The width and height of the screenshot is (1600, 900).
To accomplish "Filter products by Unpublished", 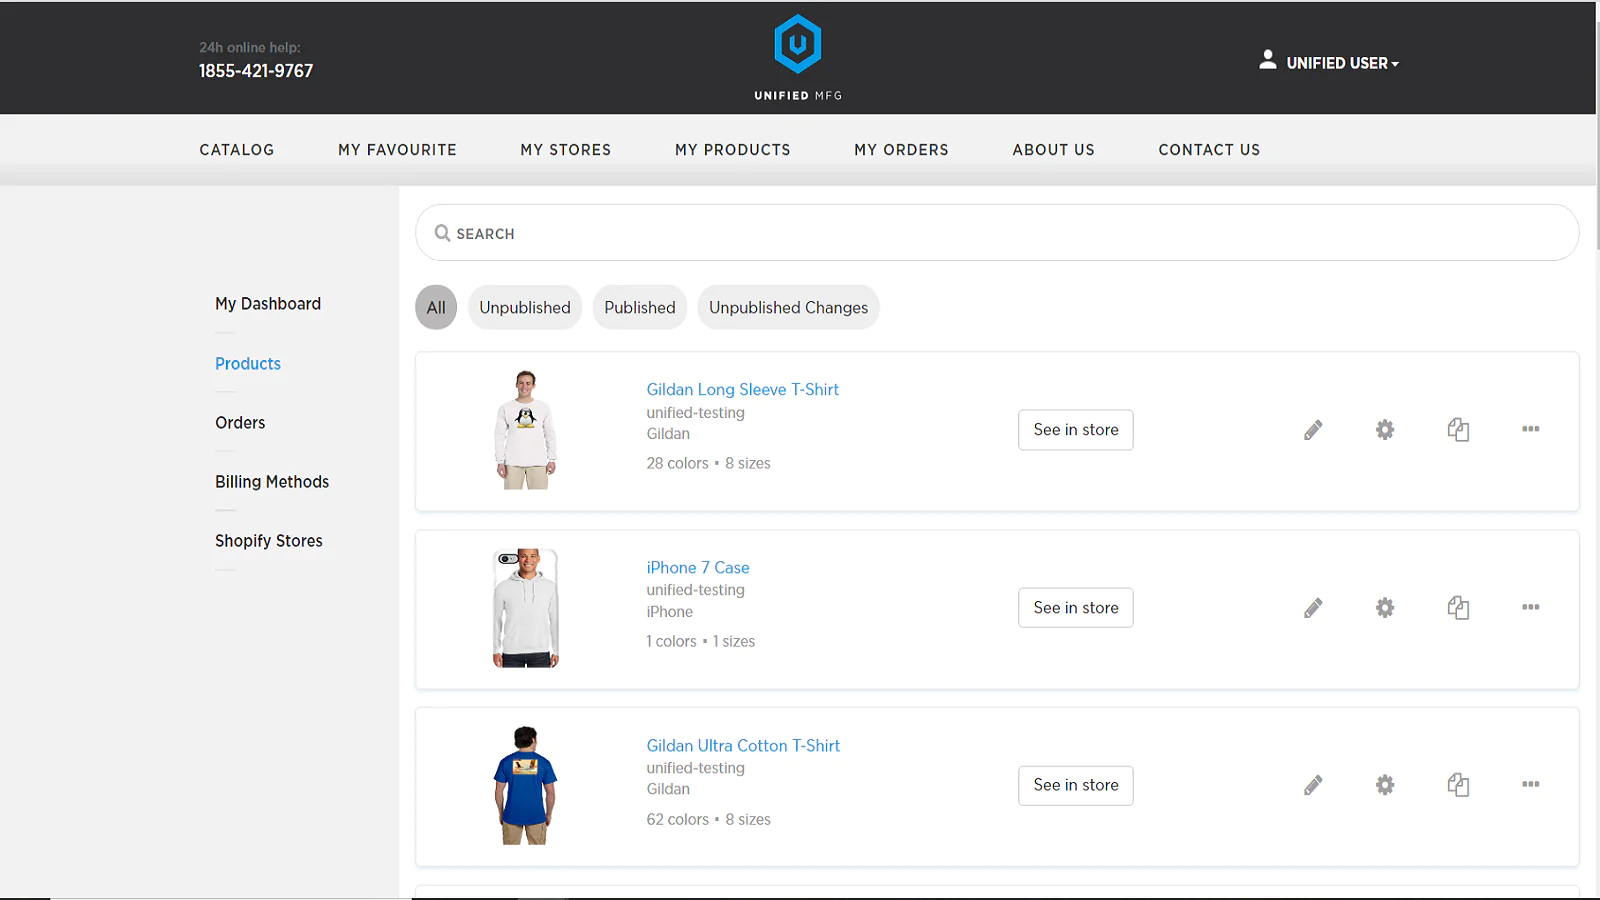I will pos(524,308).
